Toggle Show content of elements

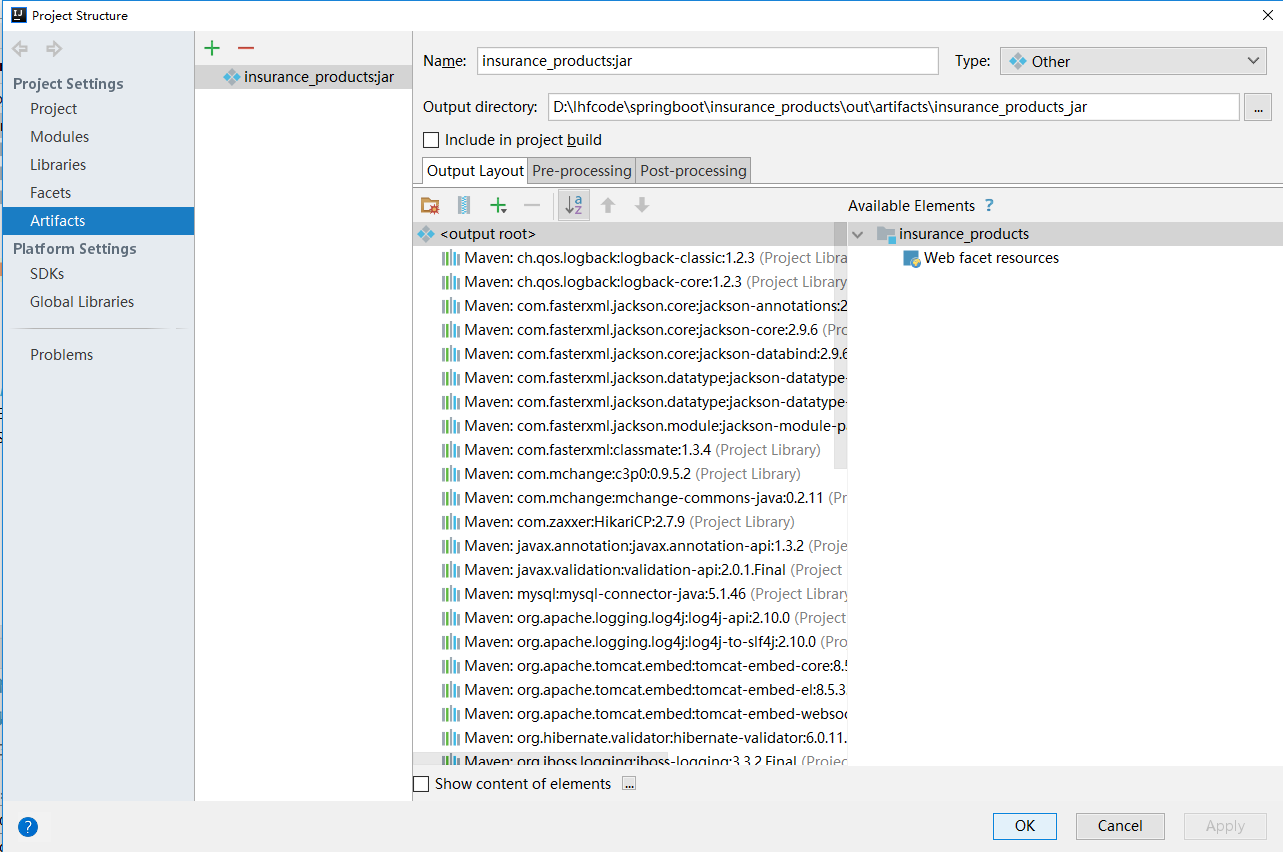pyautogui.click(x=421, y=784)
